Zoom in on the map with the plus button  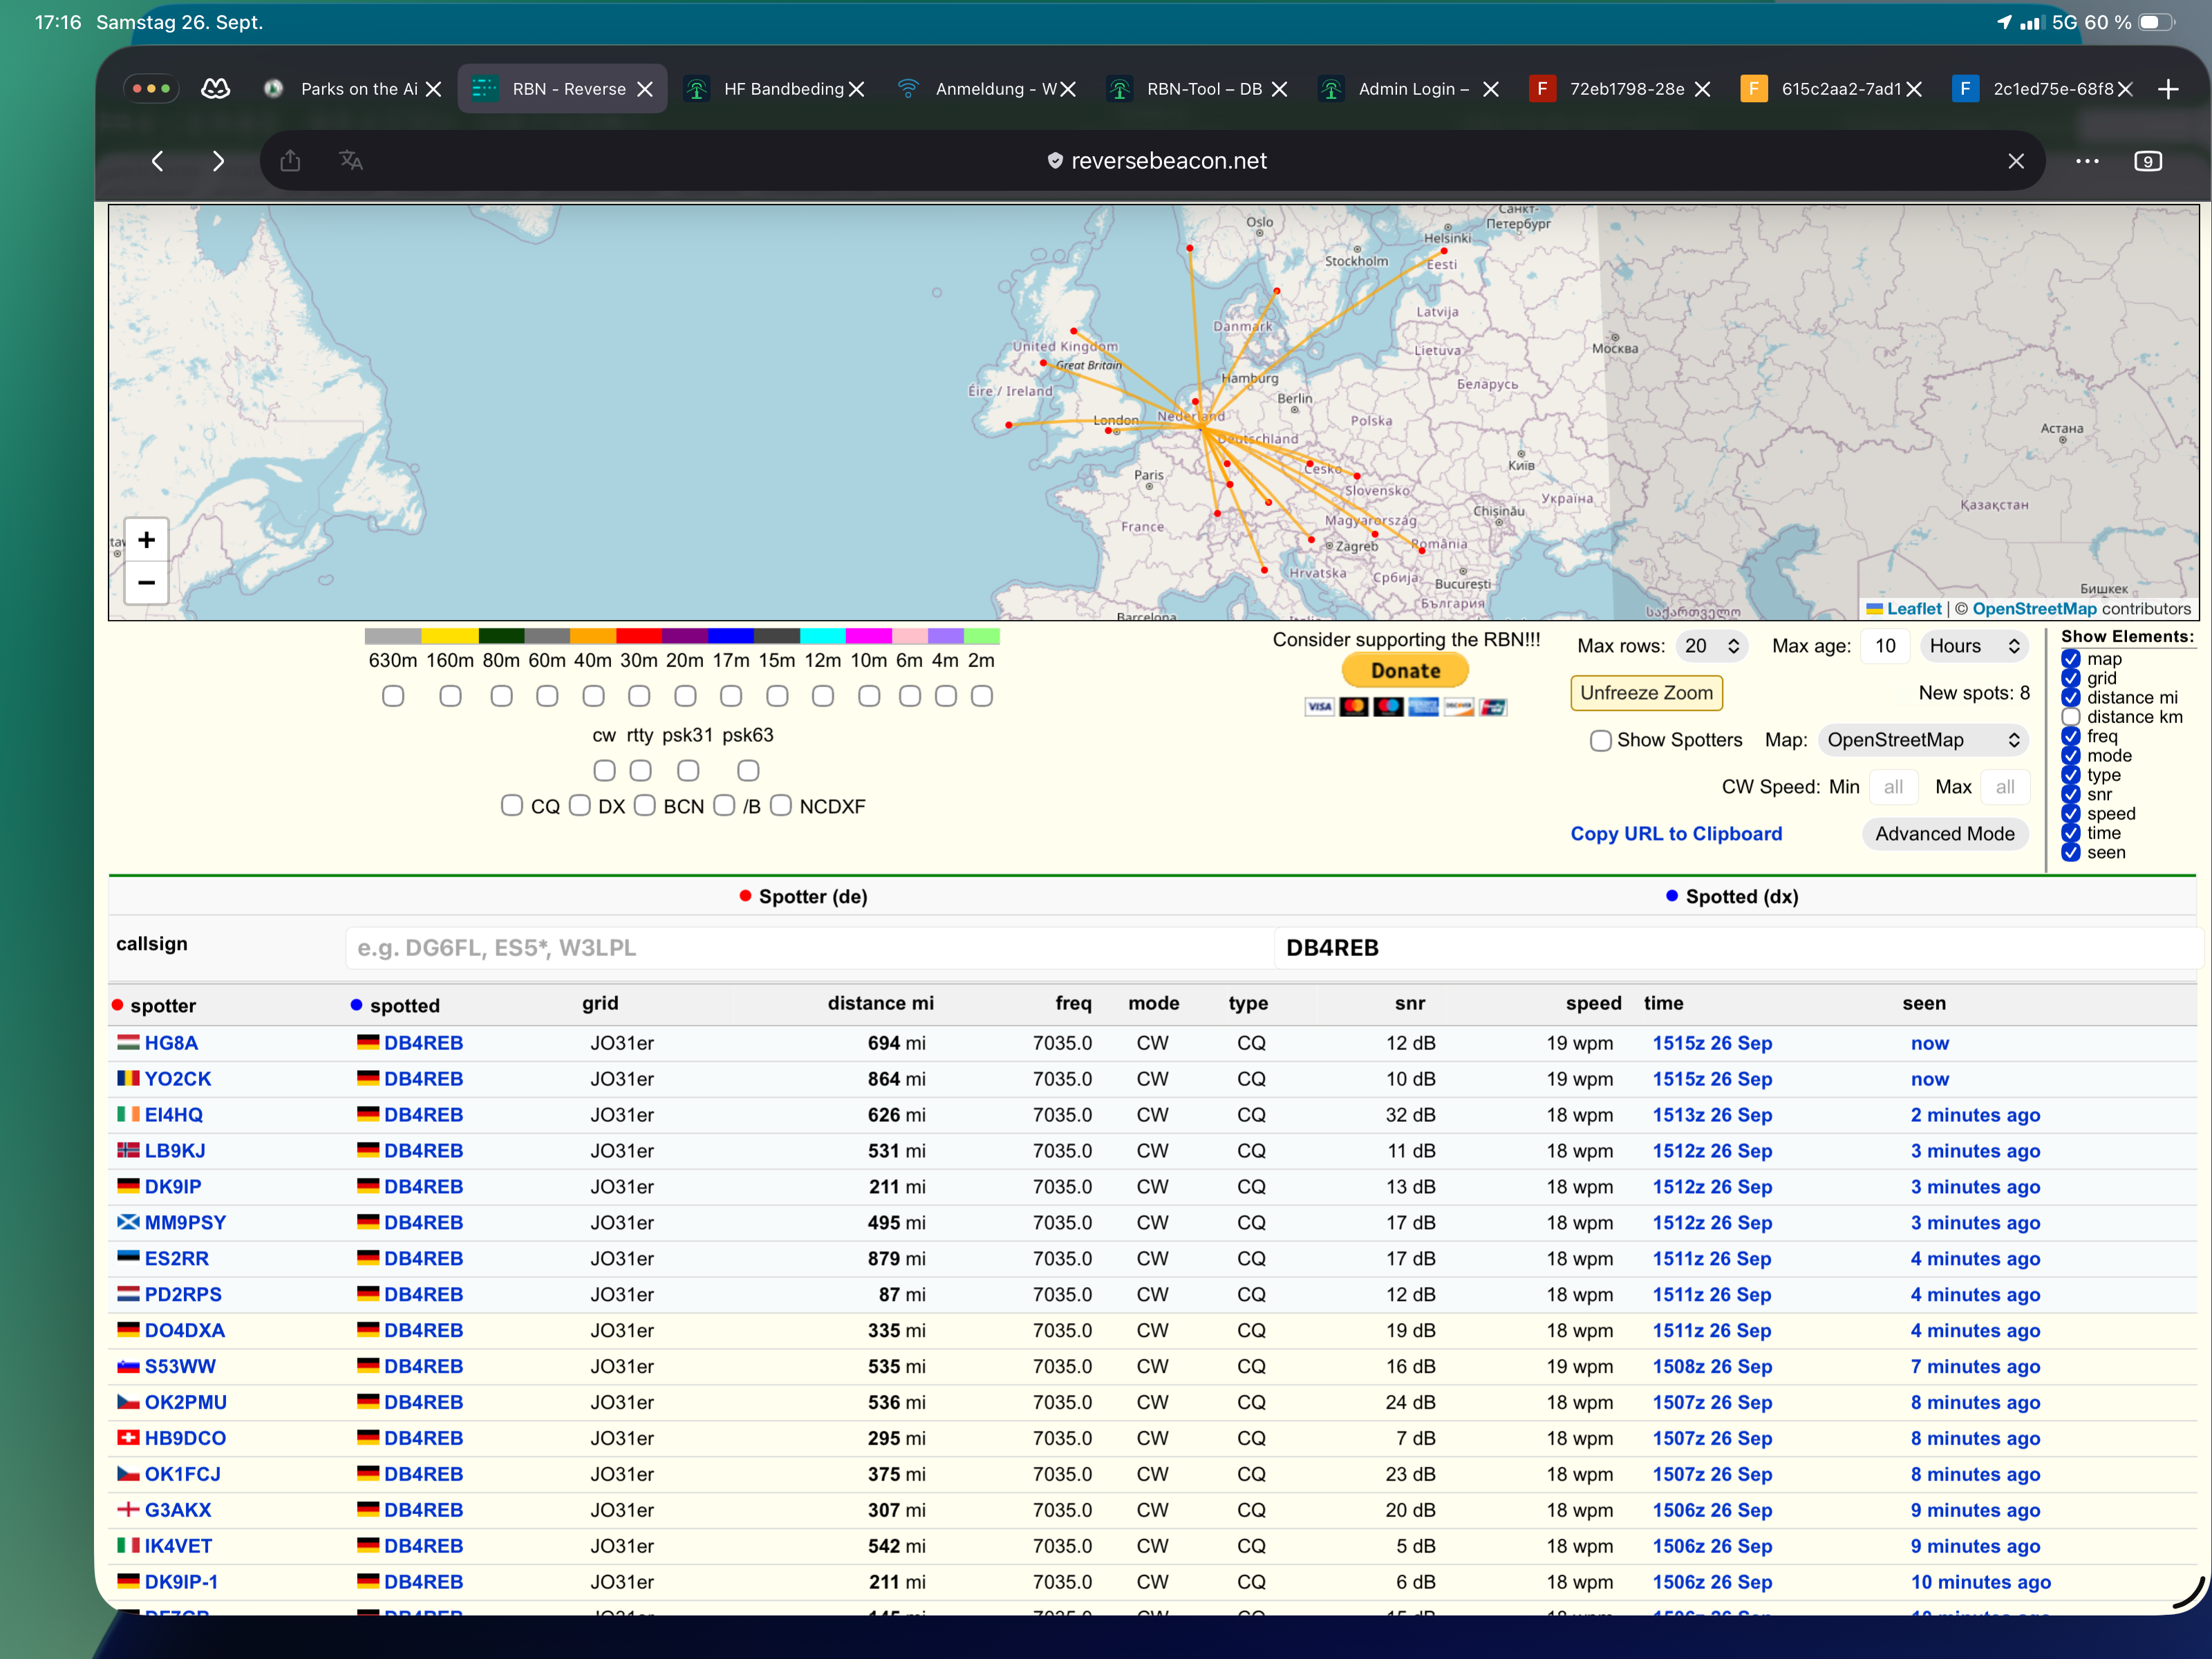click(147, 540)
